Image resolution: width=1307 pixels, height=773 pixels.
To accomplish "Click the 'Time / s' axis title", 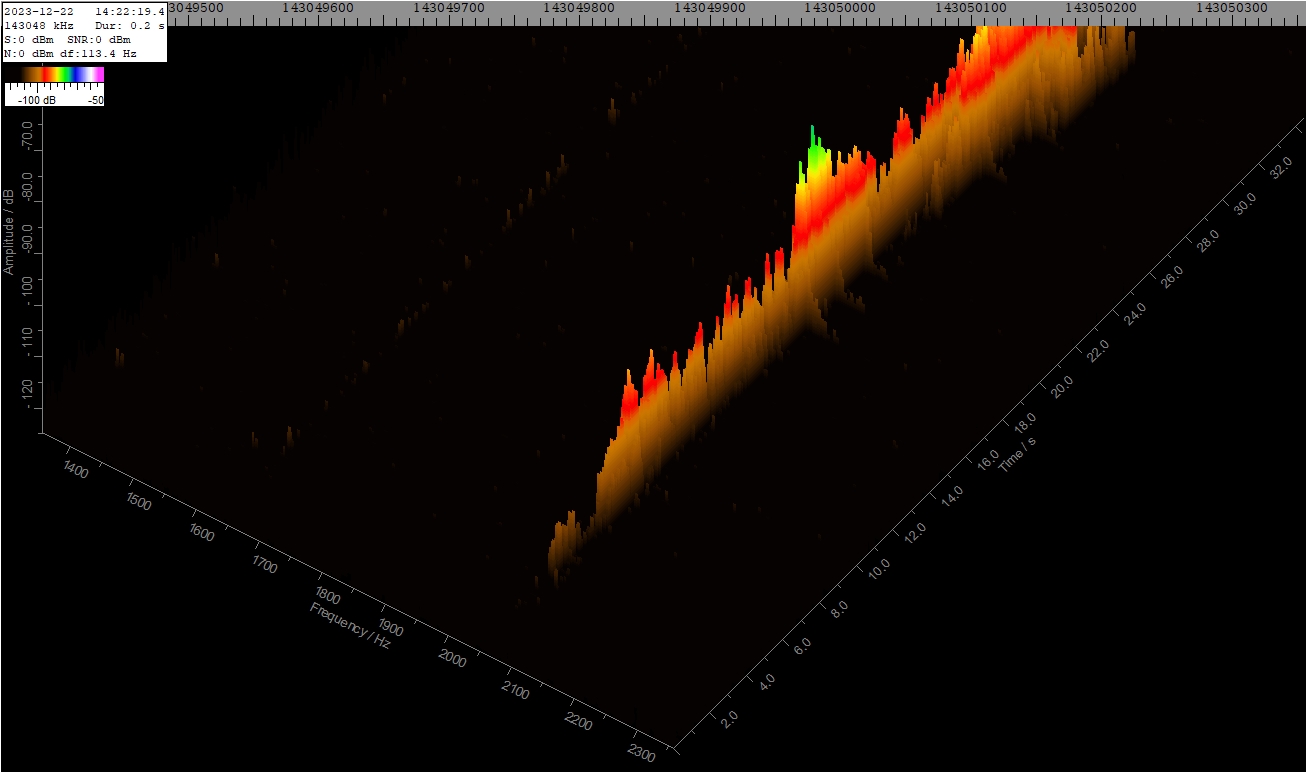I will point(1016,454).
